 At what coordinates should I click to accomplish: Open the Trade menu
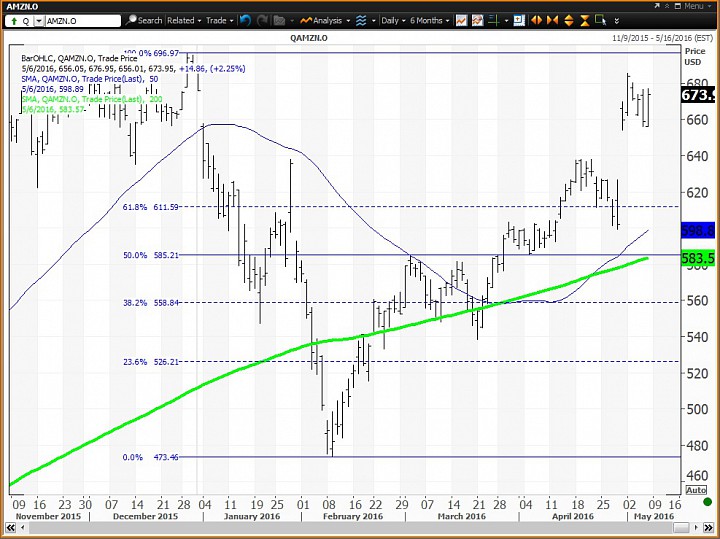tap(219, 21)
